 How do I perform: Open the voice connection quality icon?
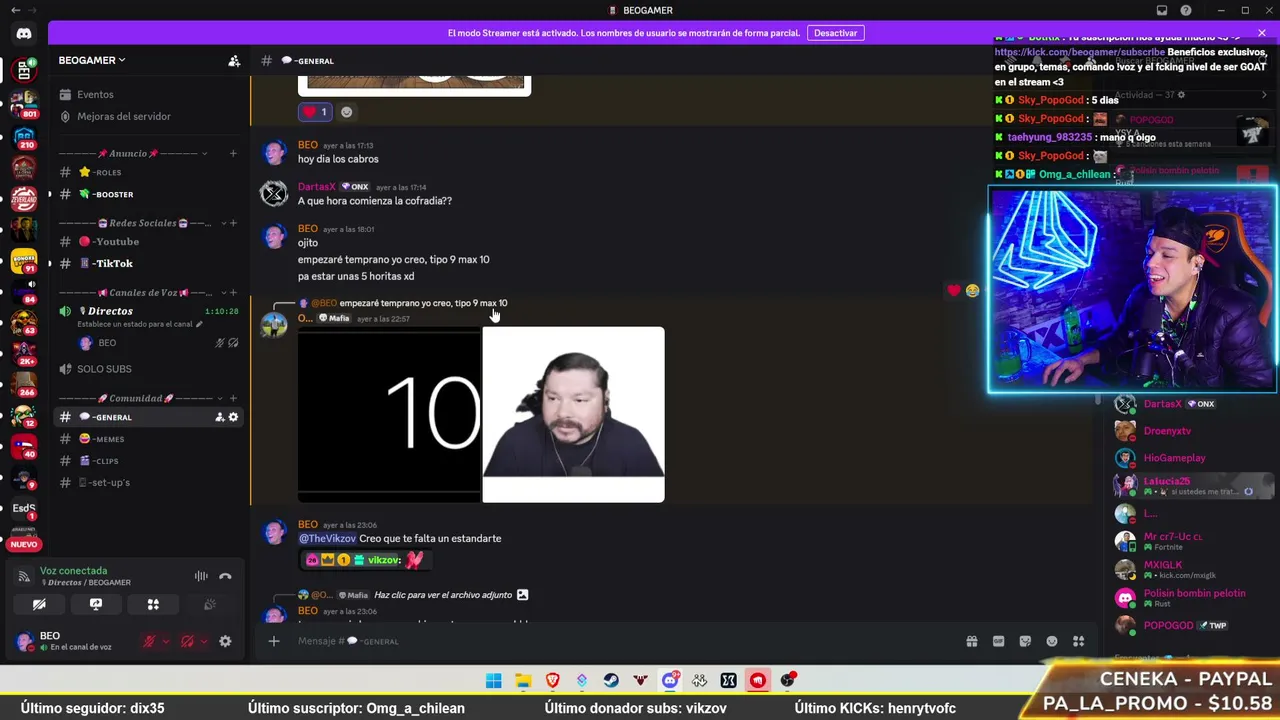click(23, 576)
